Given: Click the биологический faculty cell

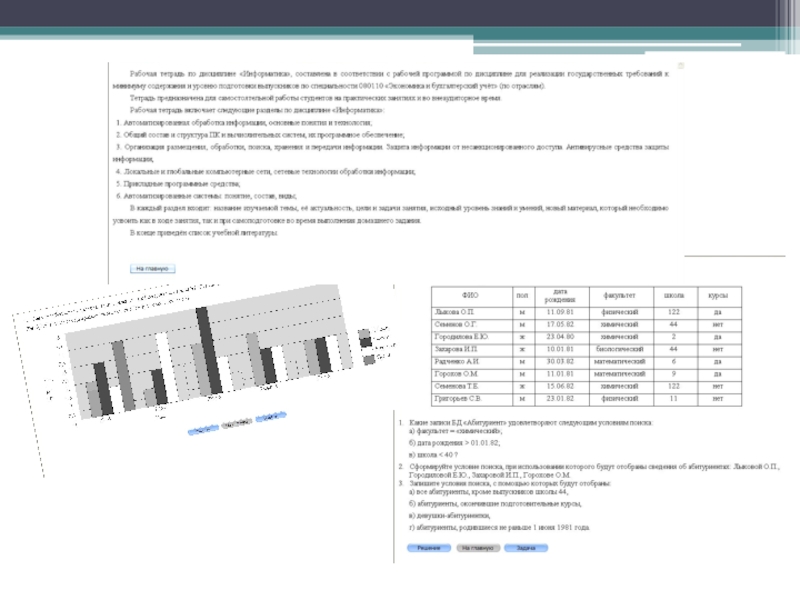Looking at the screenshot, I should click(620, 349).
